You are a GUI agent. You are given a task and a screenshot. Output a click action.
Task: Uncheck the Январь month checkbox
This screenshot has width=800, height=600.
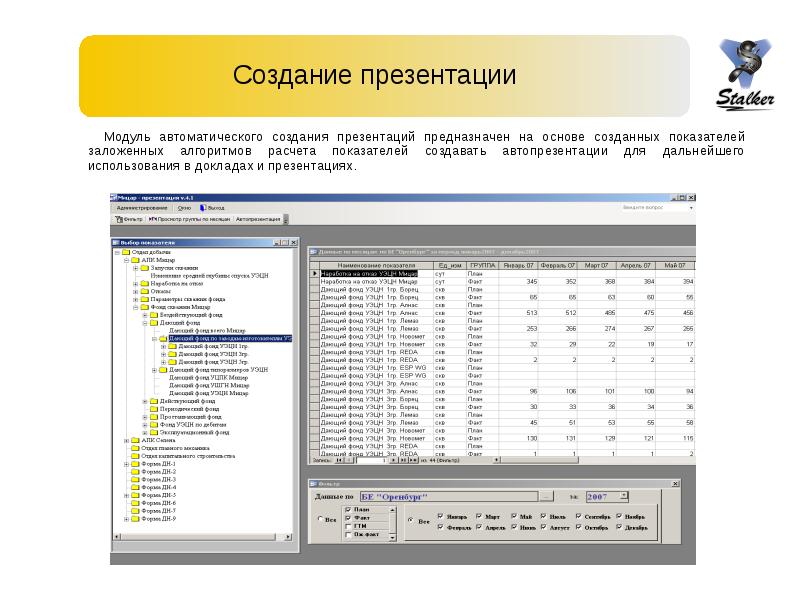pos(441,516)
